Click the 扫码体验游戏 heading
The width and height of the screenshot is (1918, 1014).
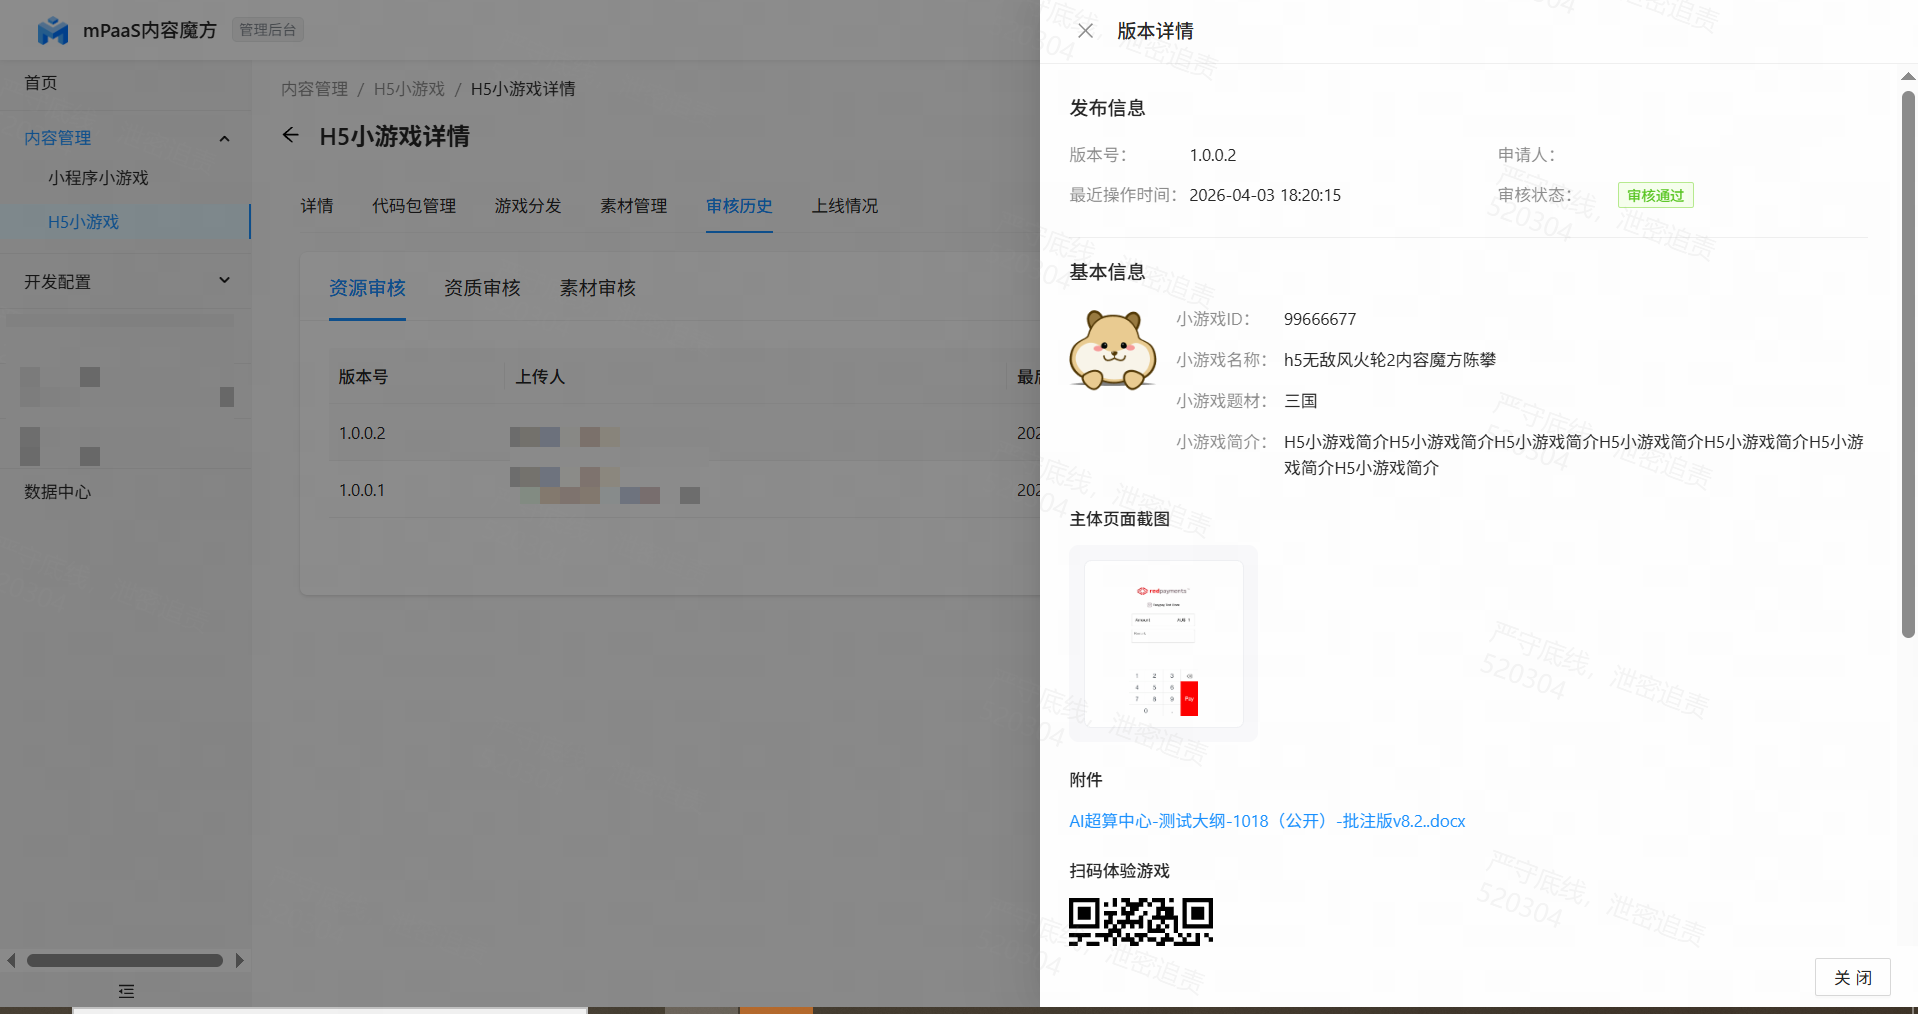point(1119,871)
